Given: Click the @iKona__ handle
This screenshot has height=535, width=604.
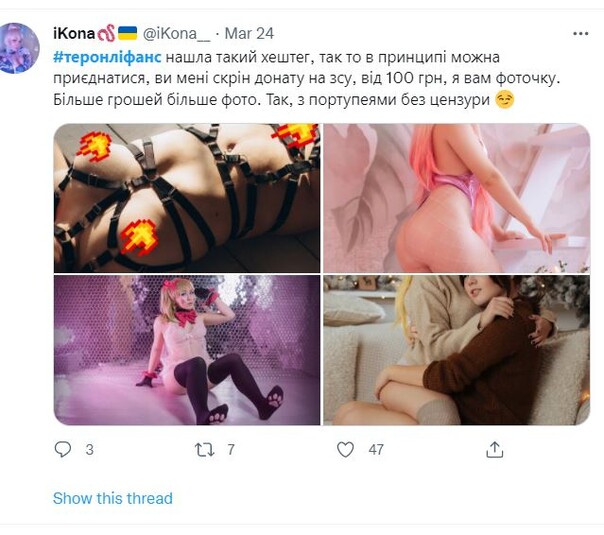Looking at the screenshot, I should [x=176, y=34].
